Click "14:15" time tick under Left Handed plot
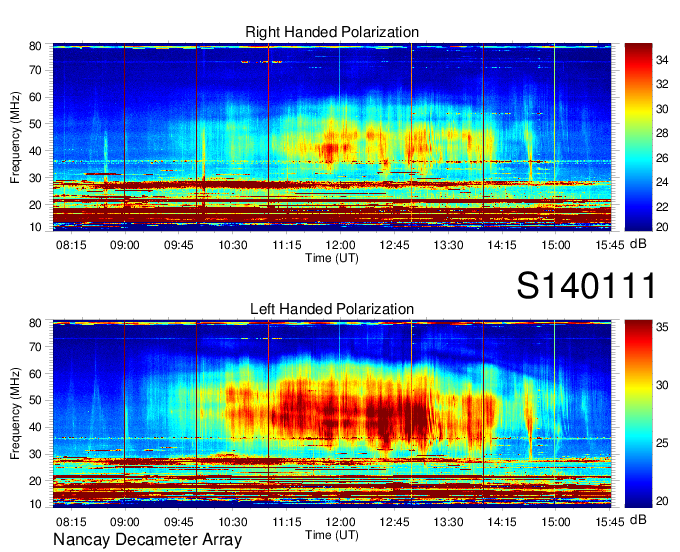The height and width of the screenshot is (552, 680). 502,522
